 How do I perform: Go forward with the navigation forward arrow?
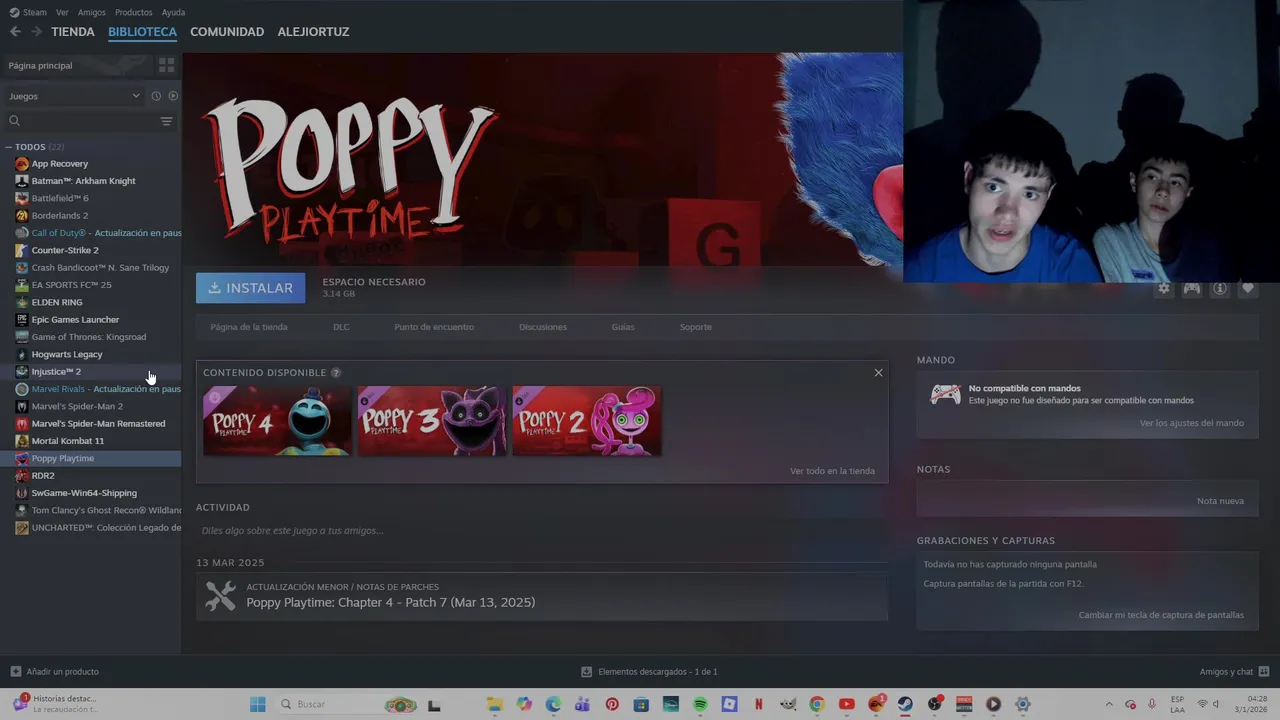[36, 32]
